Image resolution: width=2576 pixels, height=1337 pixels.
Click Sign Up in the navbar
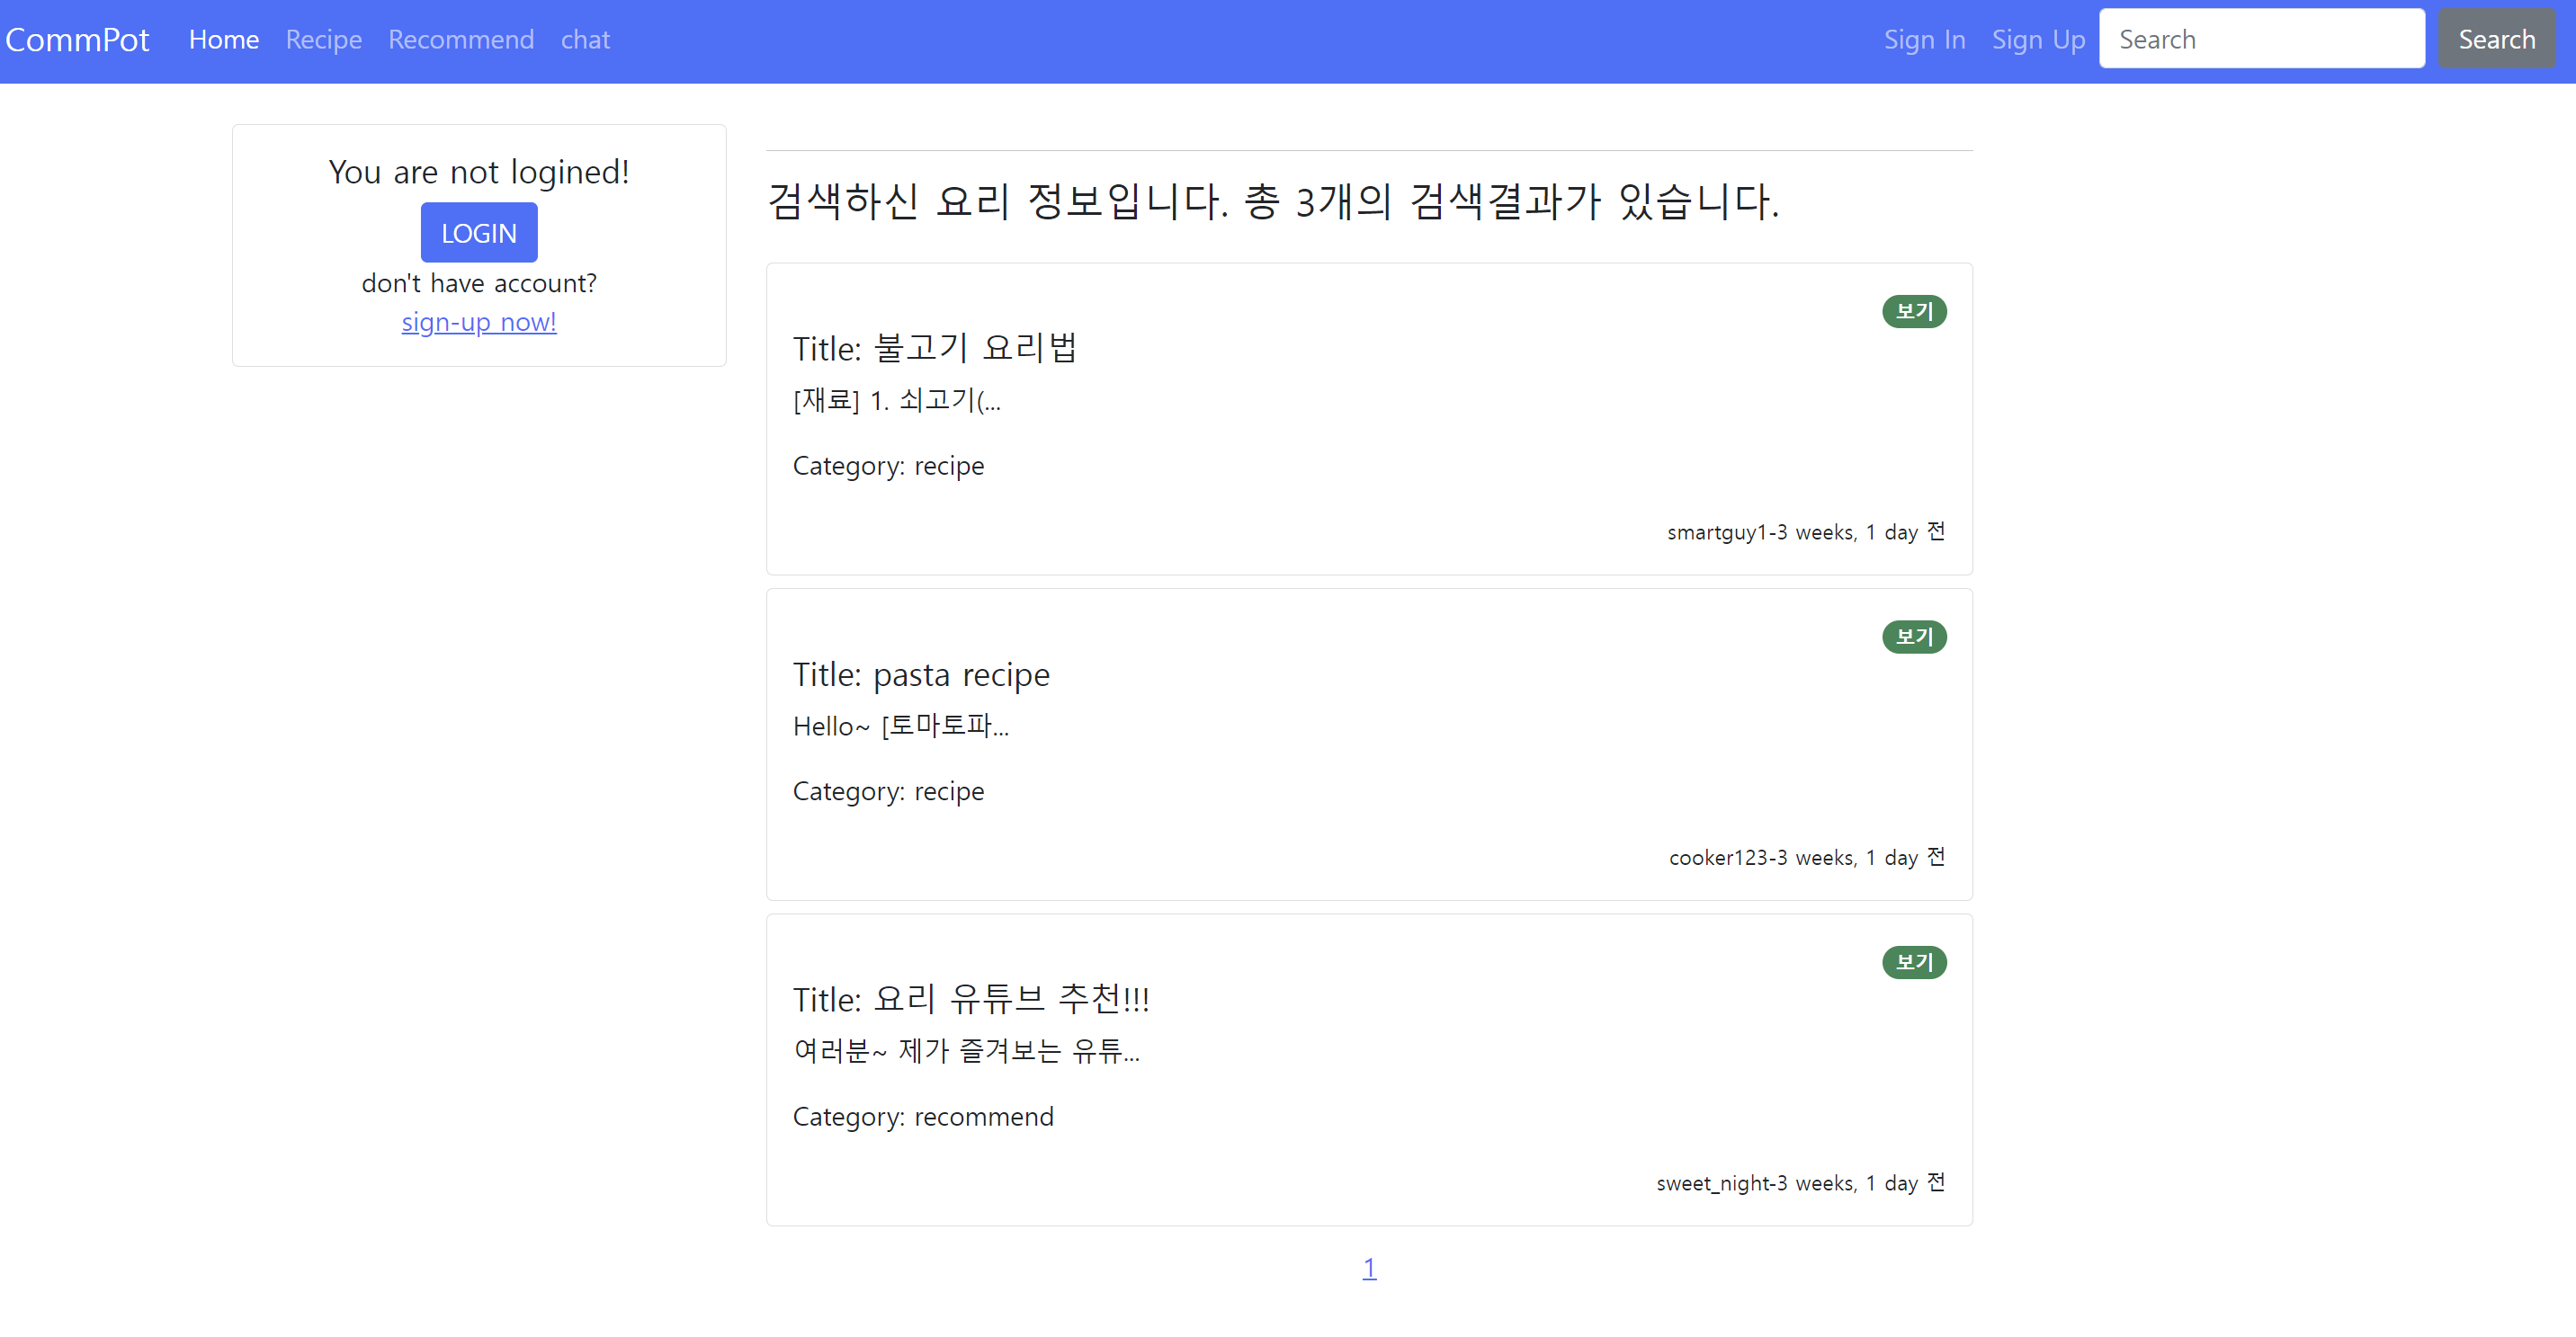coord(2037,40)
